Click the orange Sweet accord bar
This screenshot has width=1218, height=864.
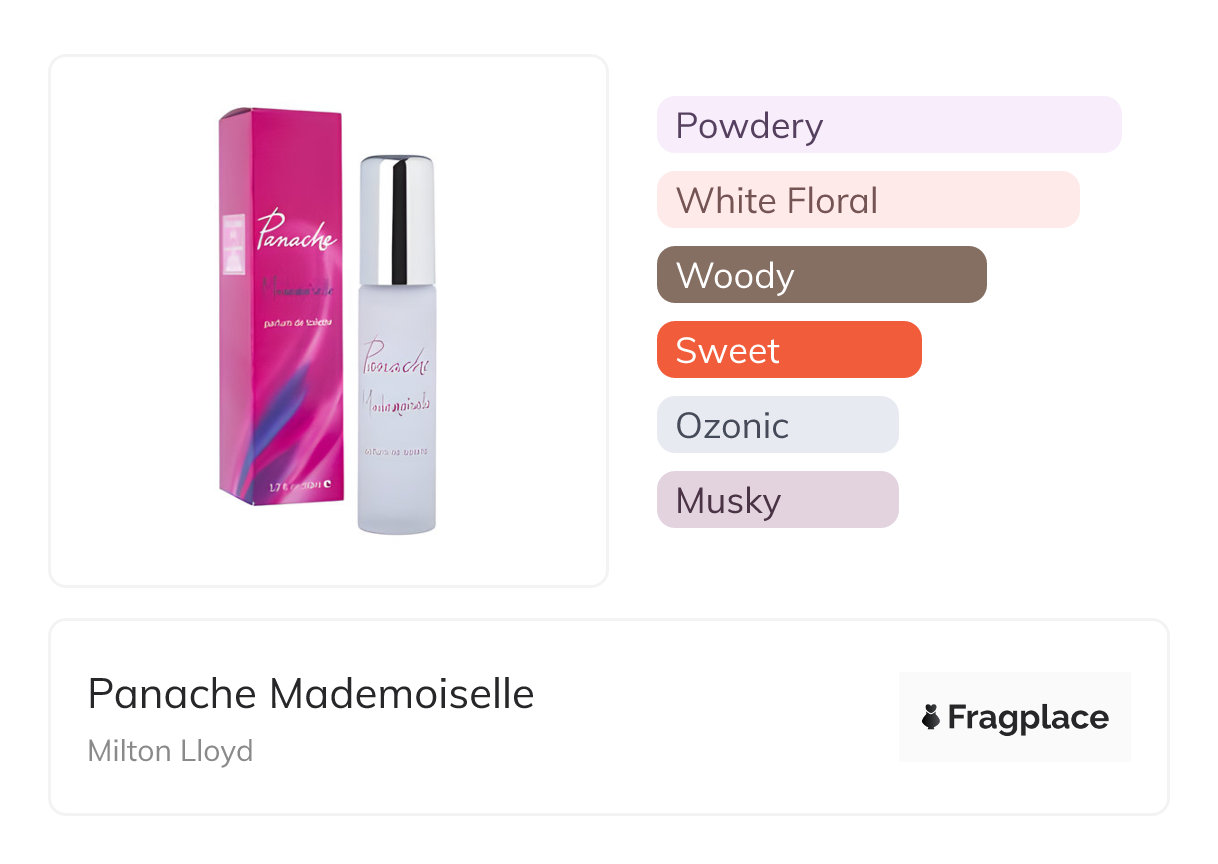788,350
